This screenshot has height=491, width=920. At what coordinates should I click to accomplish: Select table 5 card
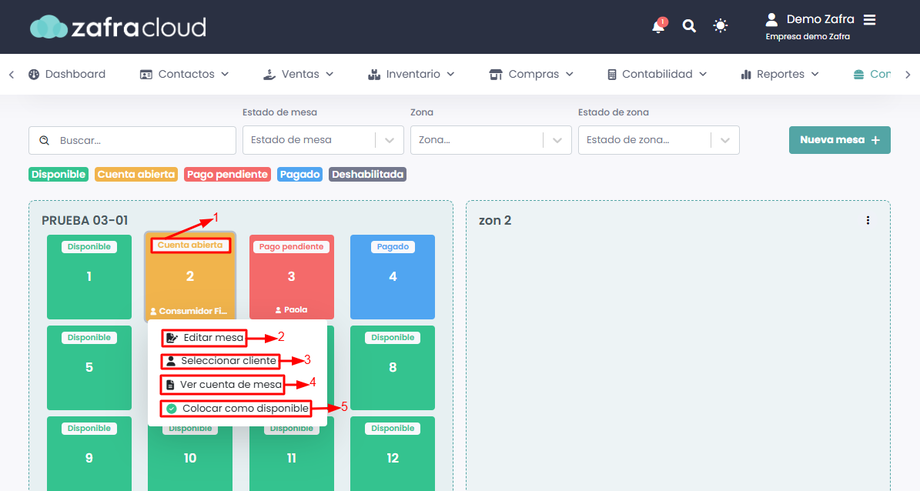89,368
